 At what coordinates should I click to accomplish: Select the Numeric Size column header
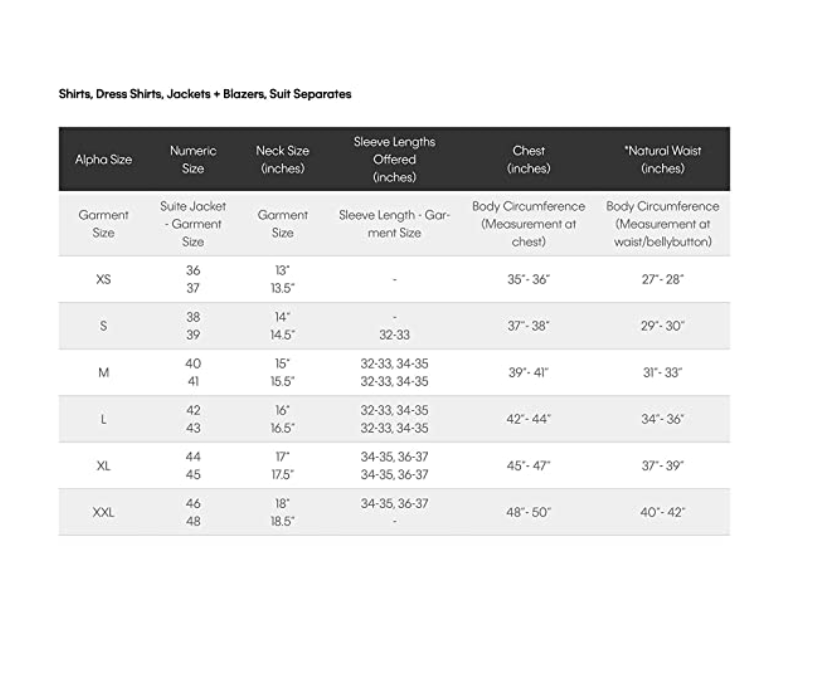point(193,159)
